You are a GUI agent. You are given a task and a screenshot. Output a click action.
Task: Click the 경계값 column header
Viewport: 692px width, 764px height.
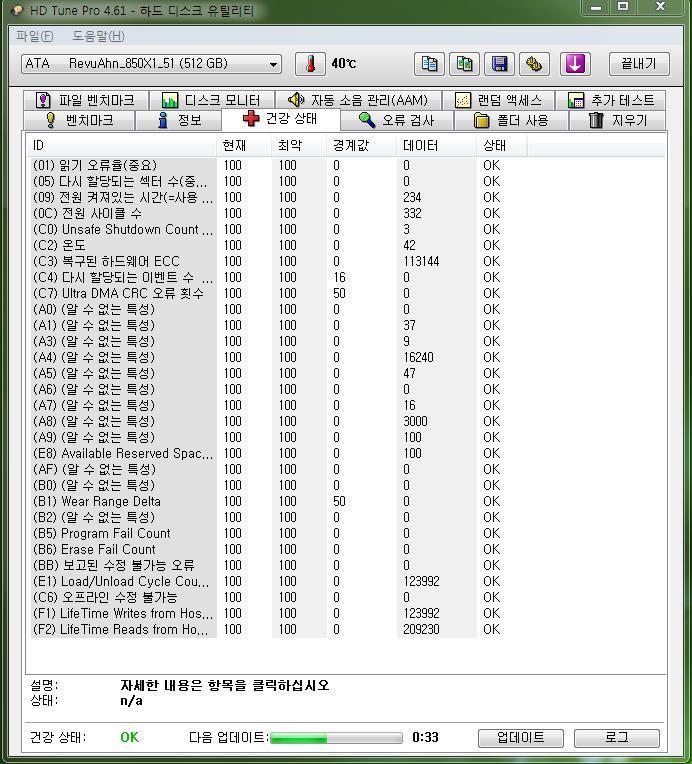tap(361, 146)
